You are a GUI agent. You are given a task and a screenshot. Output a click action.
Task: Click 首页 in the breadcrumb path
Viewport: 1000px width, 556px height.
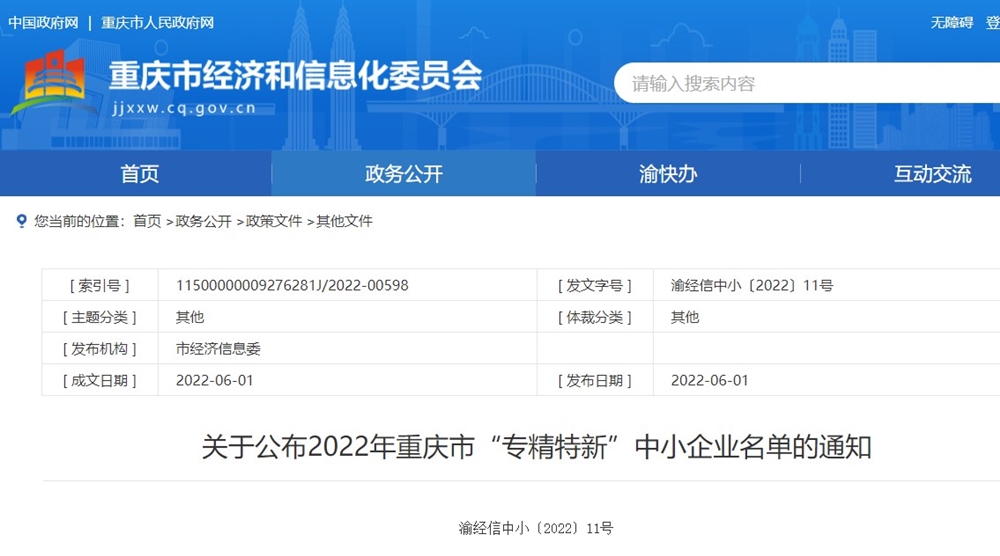147,221
